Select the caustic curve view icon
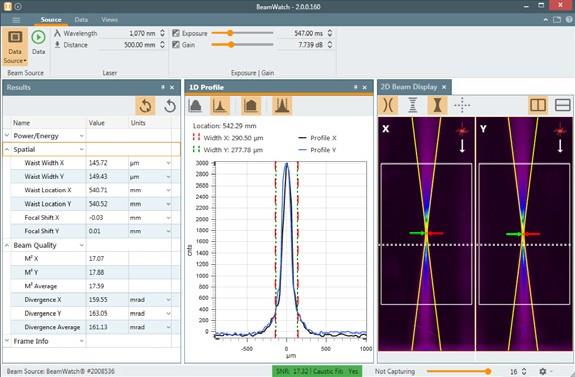575x377 pixels. point(388,106)
